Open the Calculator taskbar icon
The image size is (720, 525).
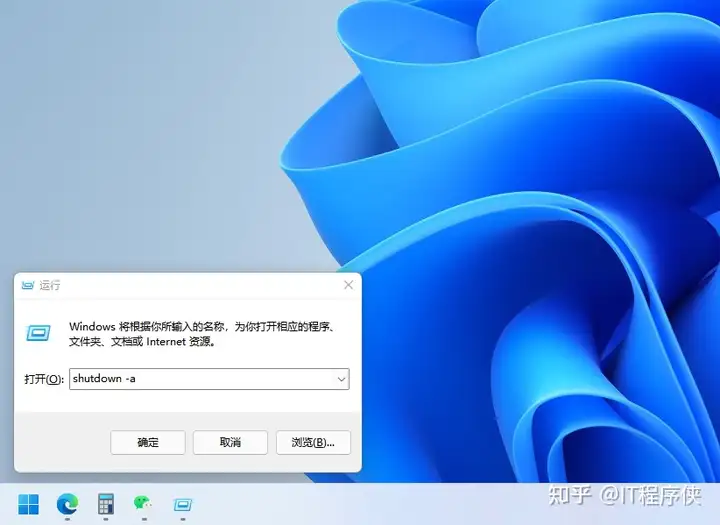click(x=106, y=504)
